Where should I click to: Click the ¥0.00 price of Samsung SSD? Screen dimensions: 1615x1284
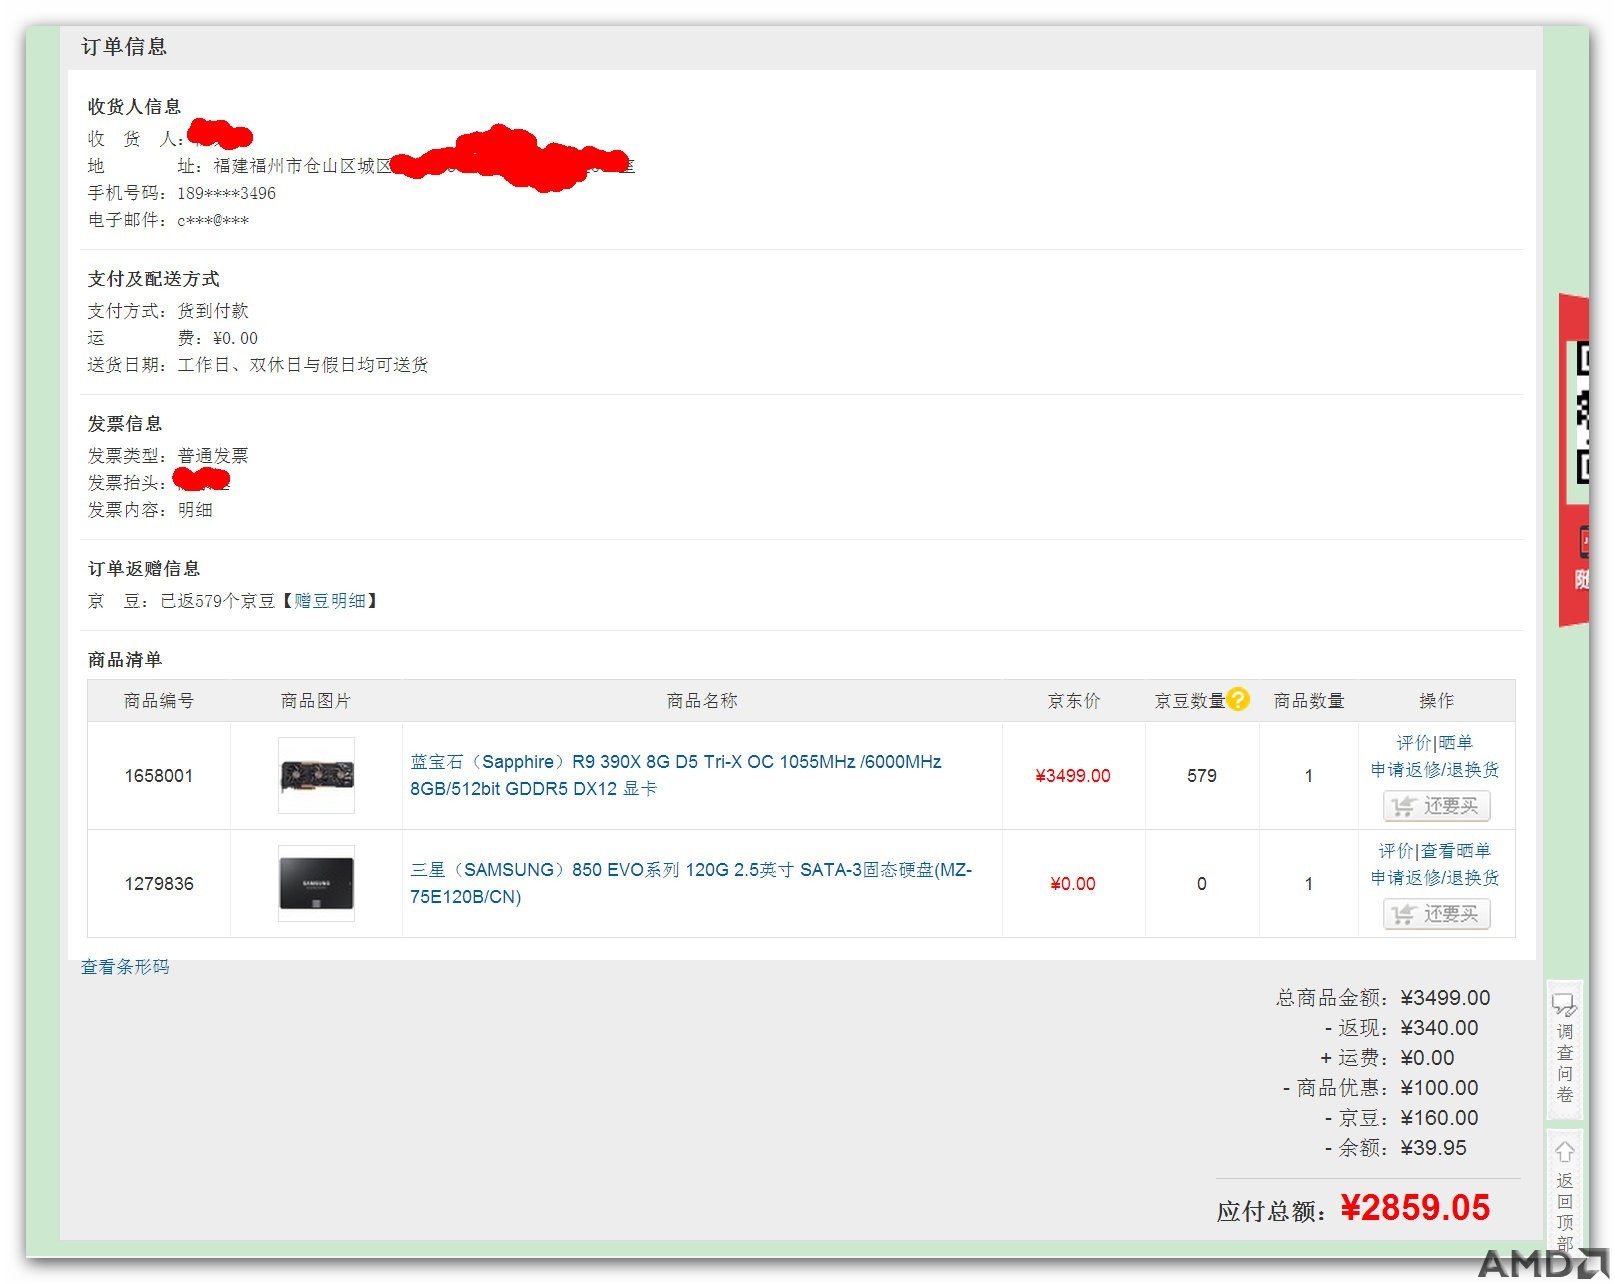click(x=1073, y=884)
